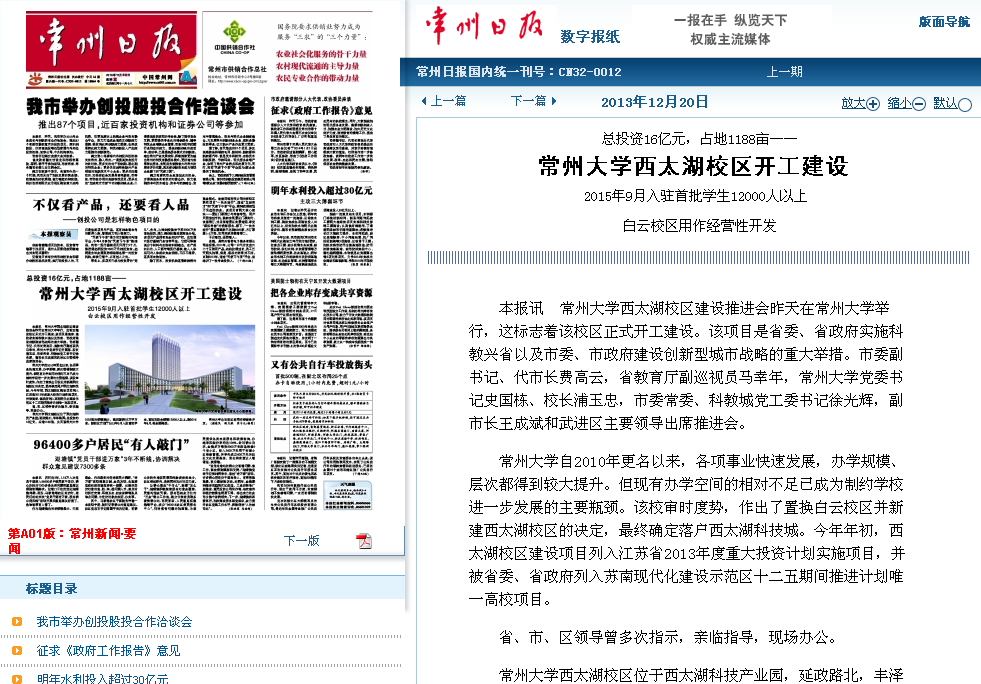This screenshot has width=981, height=684.
Task: Open 明年水利投入超过30亿元 in title list
Action: (103, 678)
